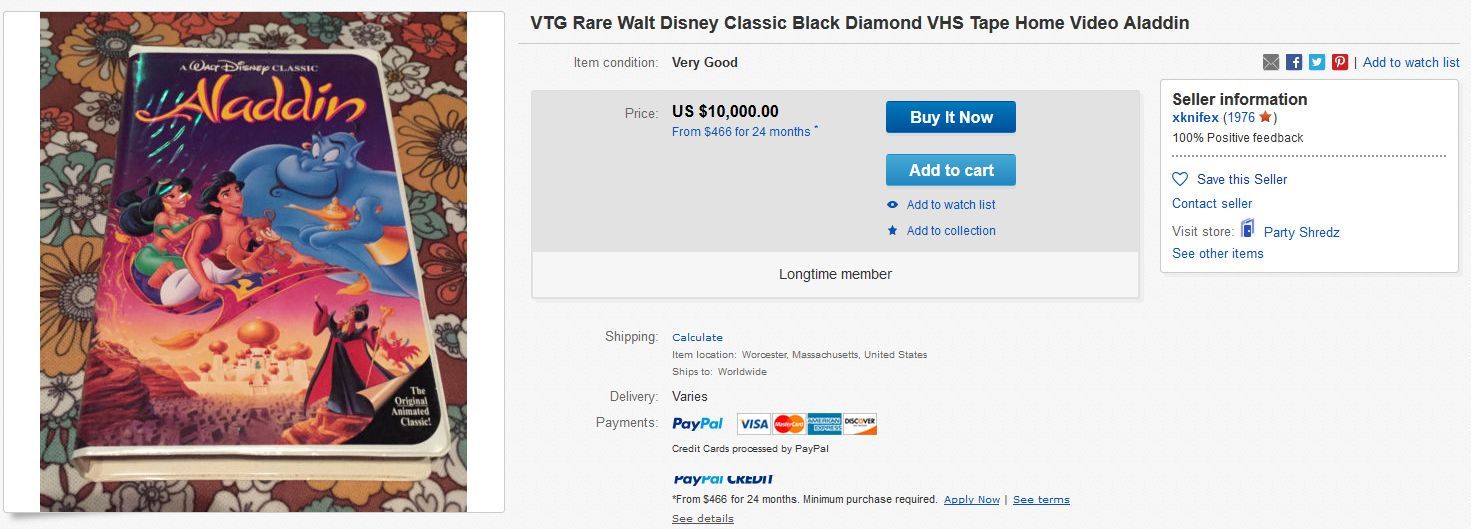Click the heart icon to save seller
The image size is (1471, 529).
(x=1180, y=179)
